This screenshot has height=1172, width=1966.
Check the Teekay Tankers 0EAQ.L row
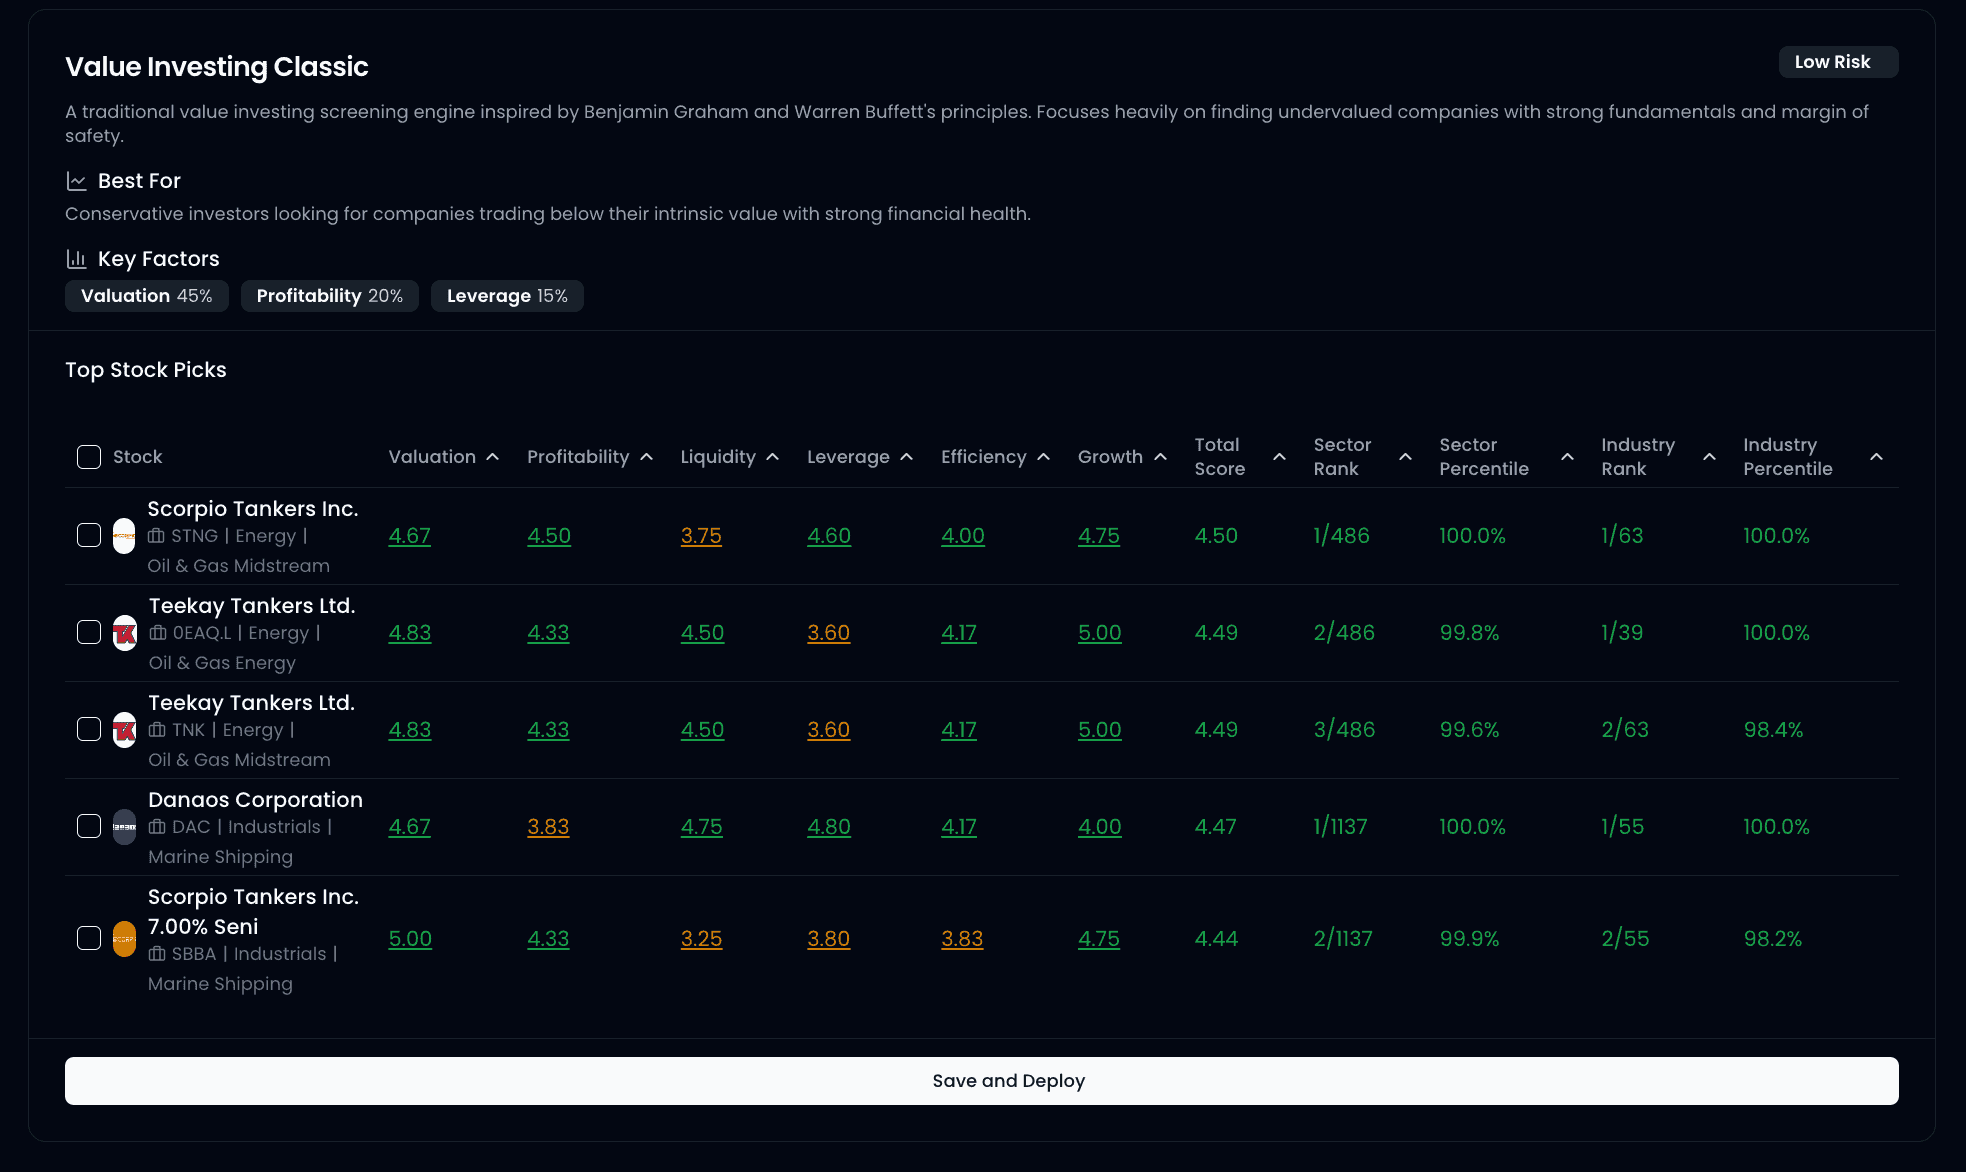[x=89, y=632]
